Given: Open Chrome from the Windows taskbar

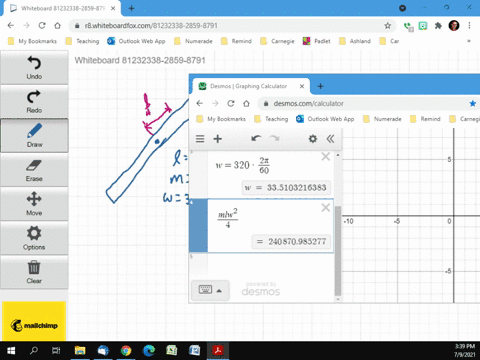Looking at the screenshot, I should tap(126, 351).
